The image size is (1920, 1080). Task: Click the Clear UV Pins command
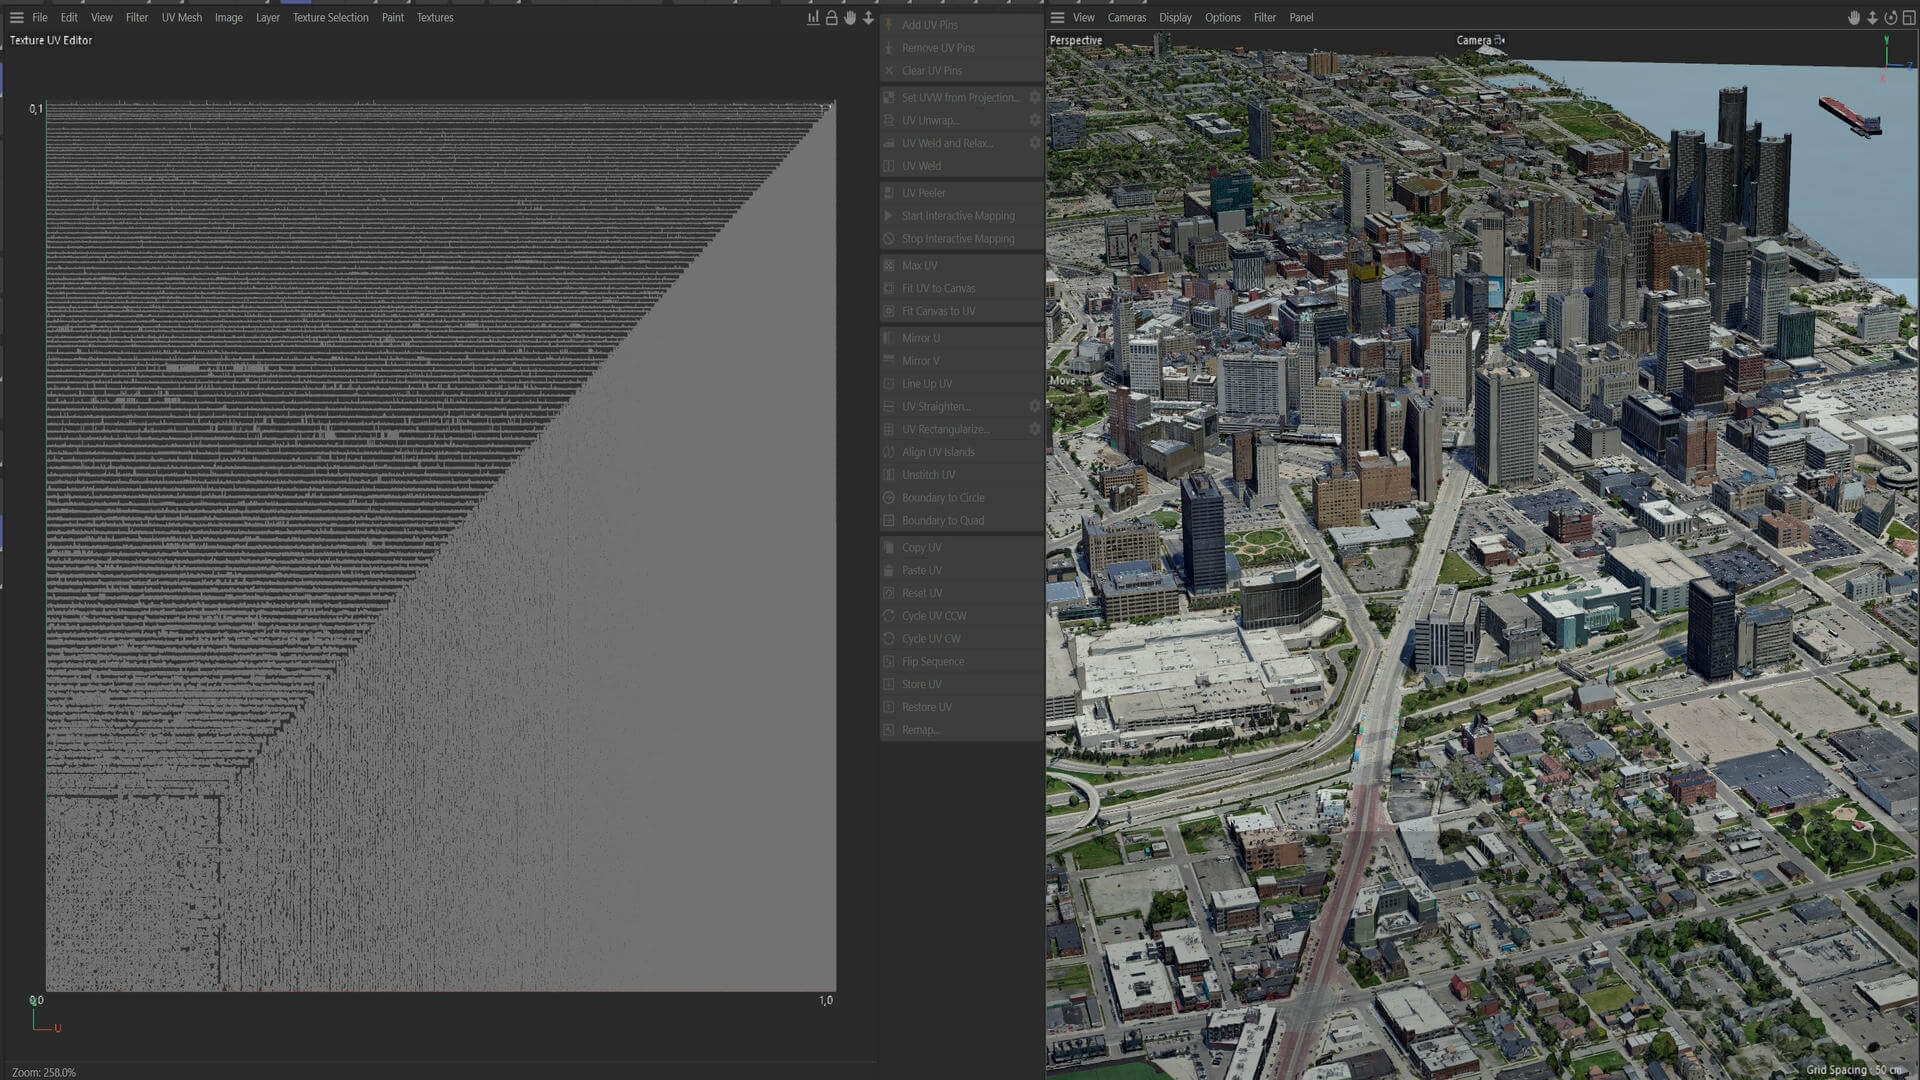coord(961,71)
